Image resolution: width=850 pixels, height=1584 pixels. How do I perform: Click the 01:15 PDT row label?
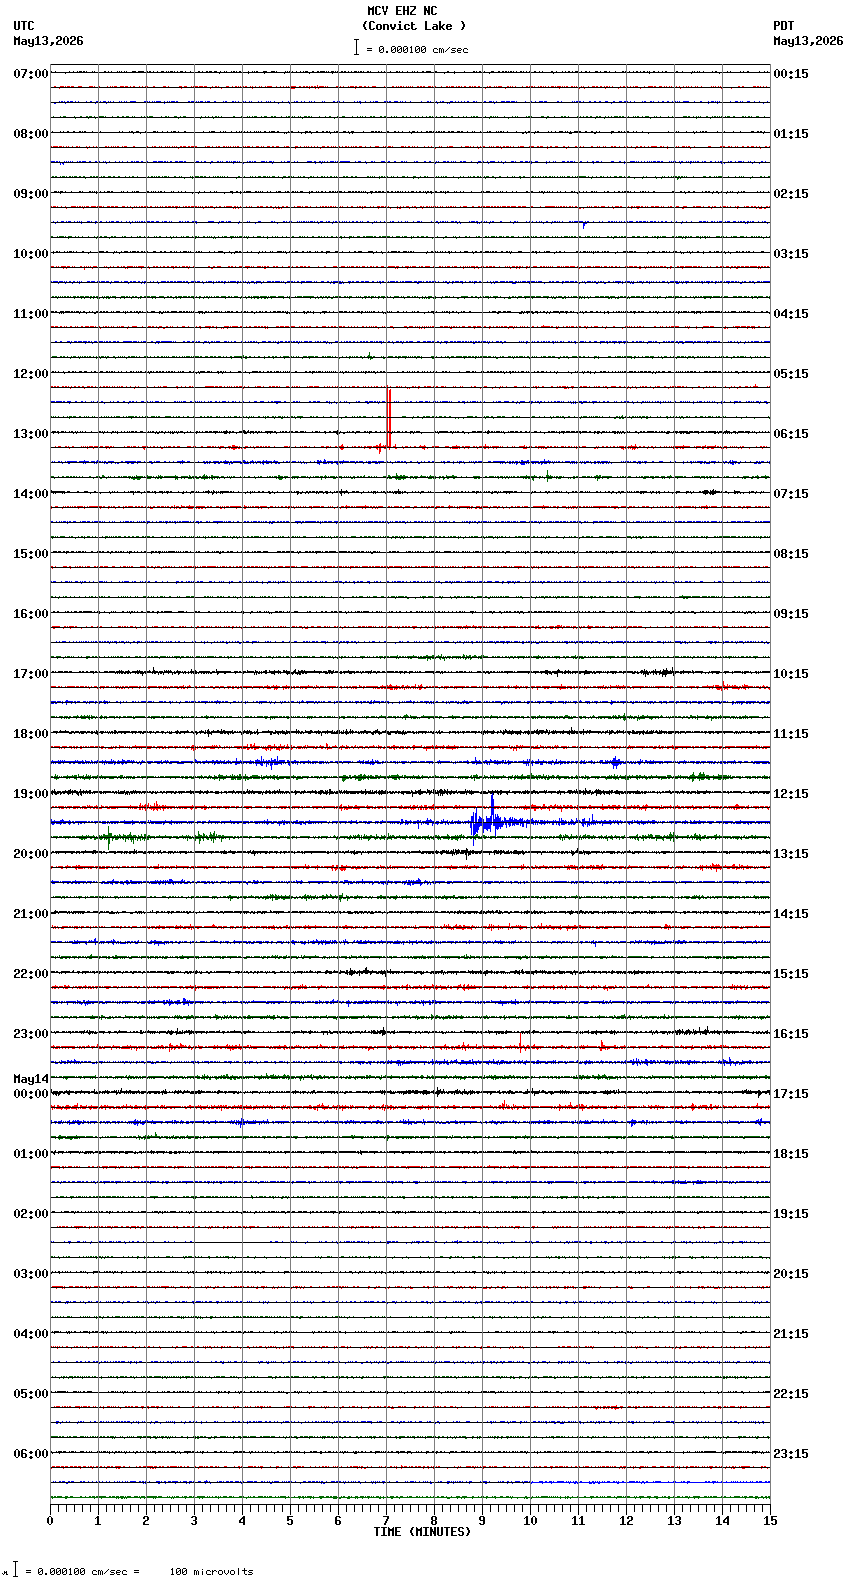(791, 134)
